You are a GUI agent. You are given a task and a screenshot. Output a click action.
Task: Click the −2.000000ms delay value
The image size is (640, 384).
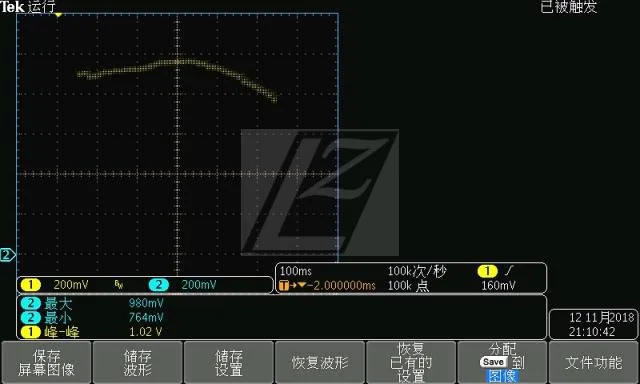(341, 286)
